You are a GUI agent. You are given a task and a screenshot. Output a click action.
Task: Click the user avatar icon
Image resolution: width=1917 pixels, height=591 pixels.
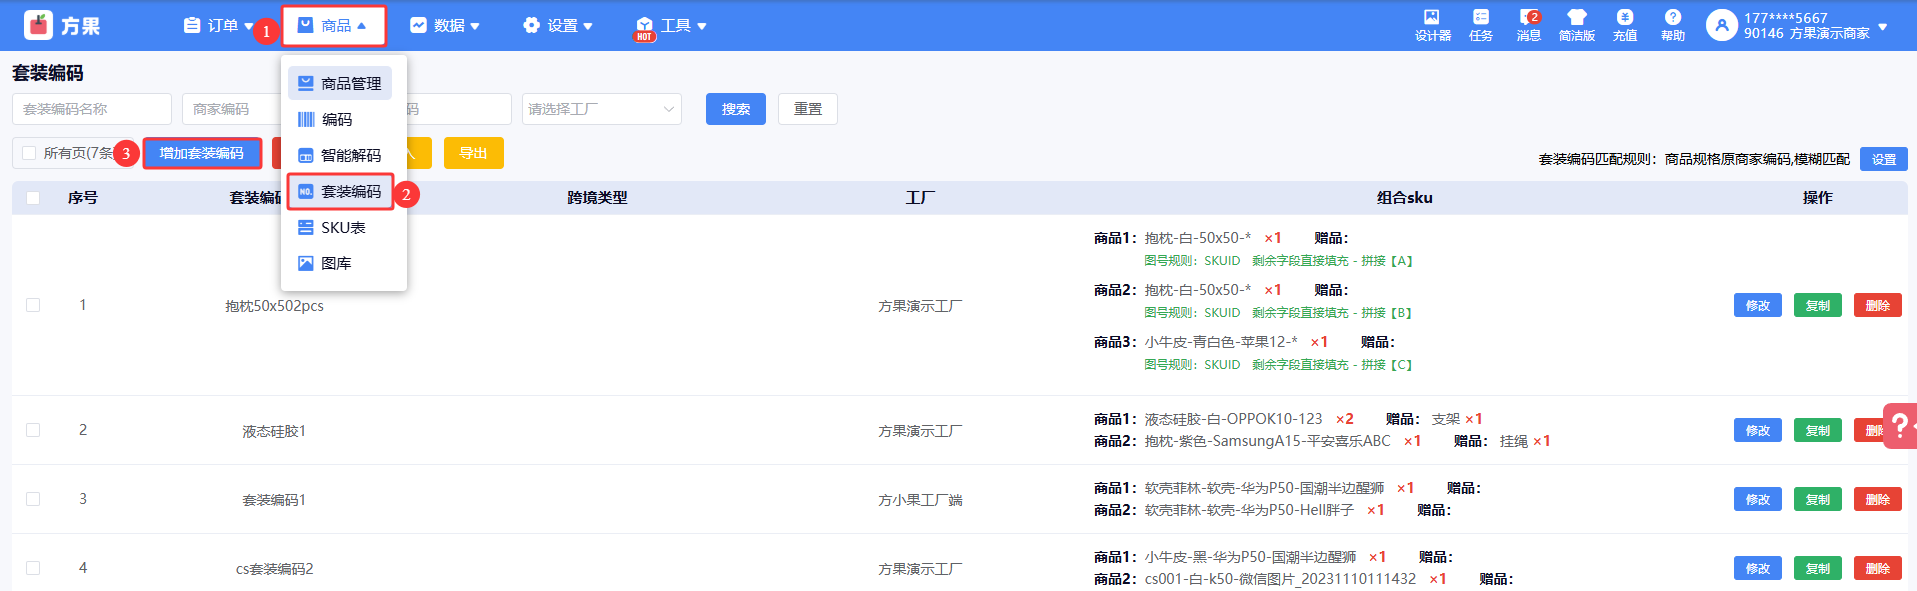[1721, 25]
